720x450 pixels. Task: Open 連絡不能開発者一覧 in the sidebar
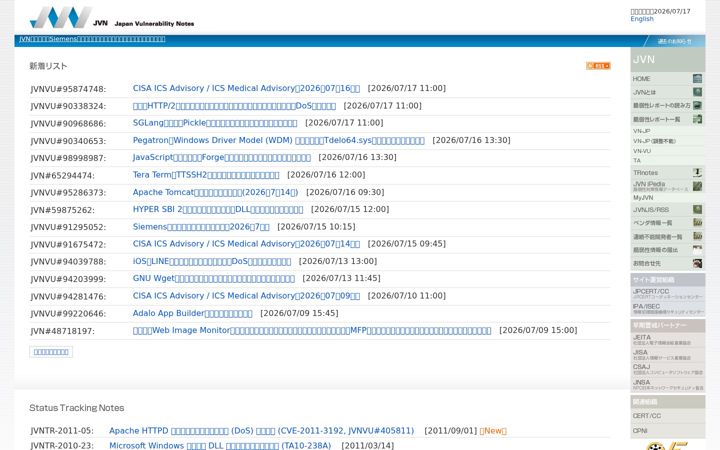[x=667, y=236]
